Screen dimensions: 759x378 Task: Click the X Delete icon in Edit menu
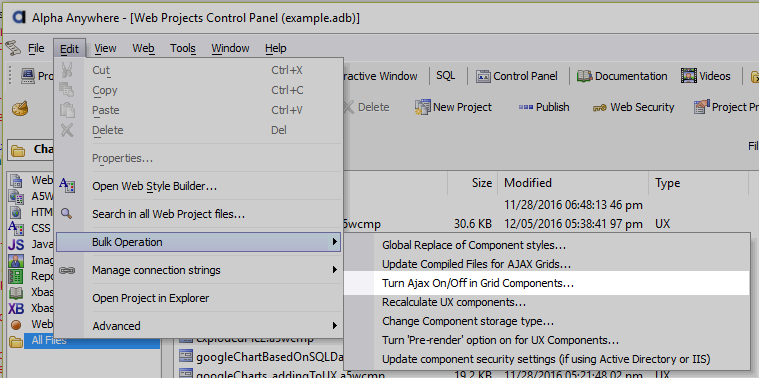pyautogui.click(x=67, y=130)
